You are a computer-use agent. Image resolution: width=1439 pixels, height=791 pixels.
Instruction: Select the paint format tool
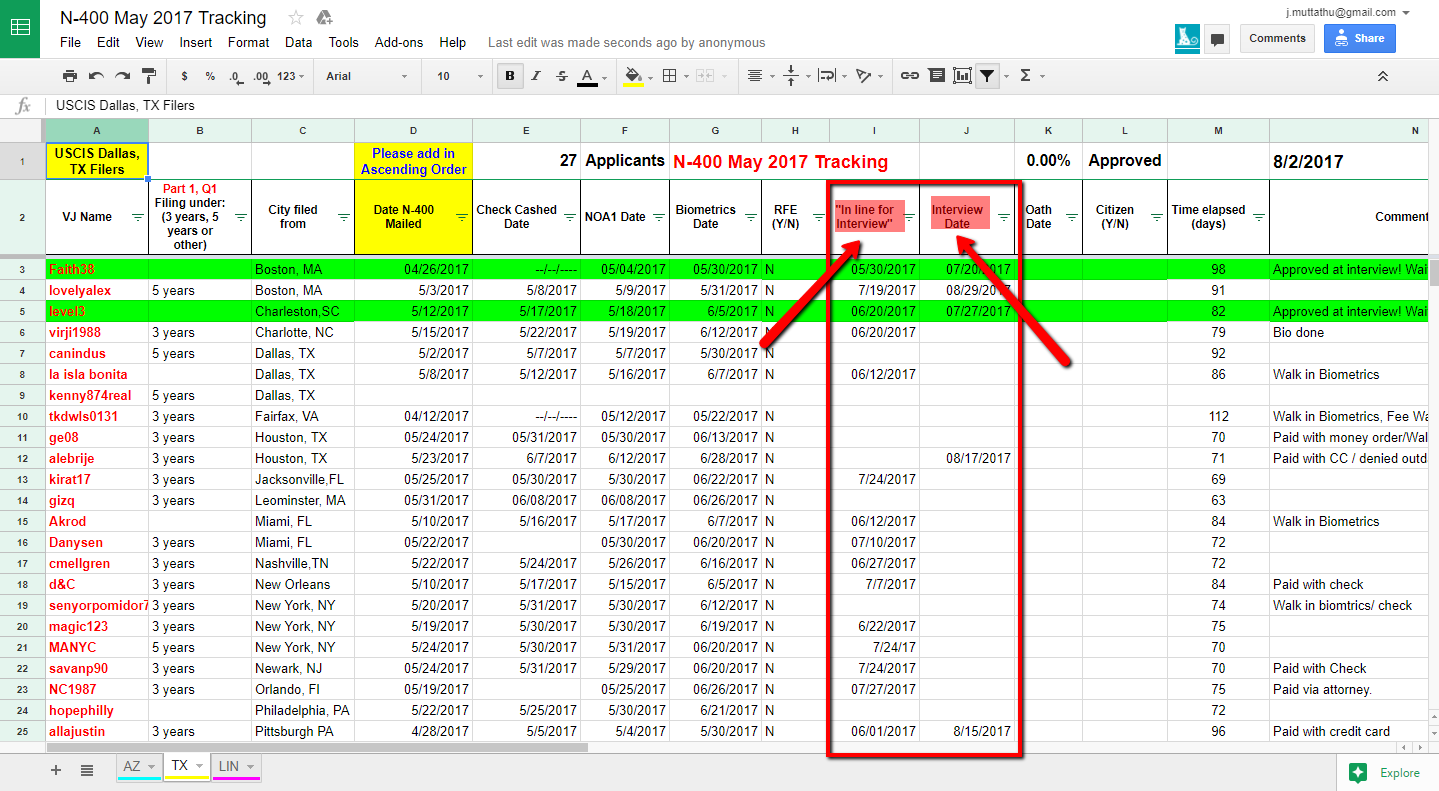point(149,76)
